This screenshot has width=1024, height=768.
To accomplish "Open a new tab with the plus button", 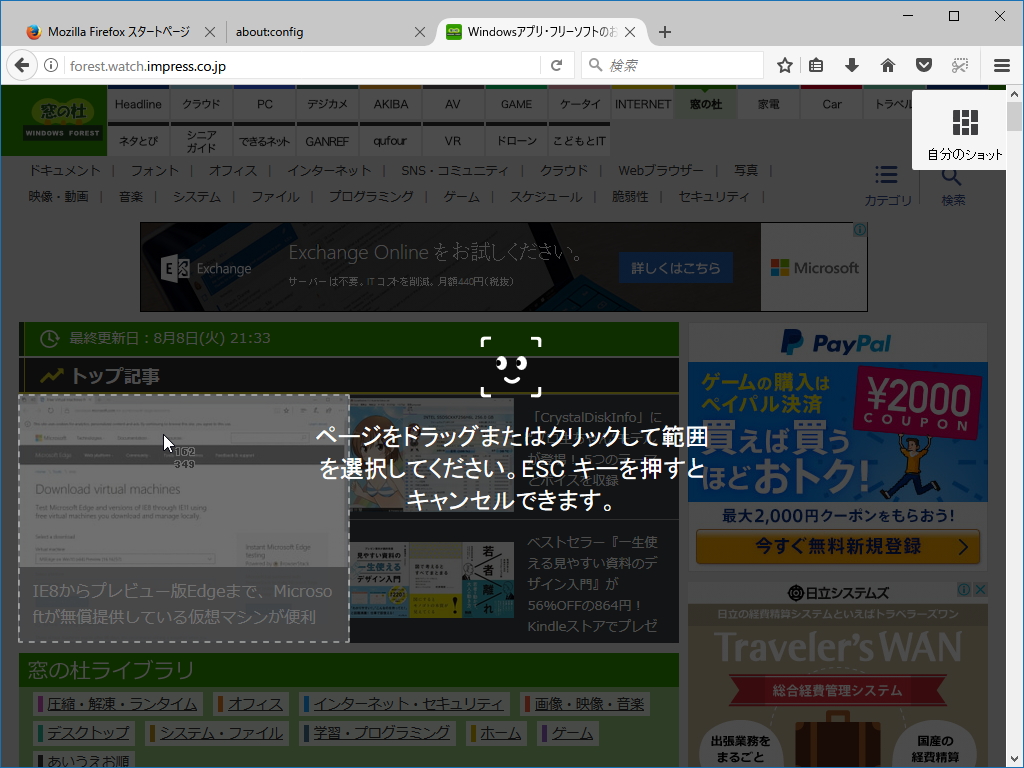I will [664, 31].
